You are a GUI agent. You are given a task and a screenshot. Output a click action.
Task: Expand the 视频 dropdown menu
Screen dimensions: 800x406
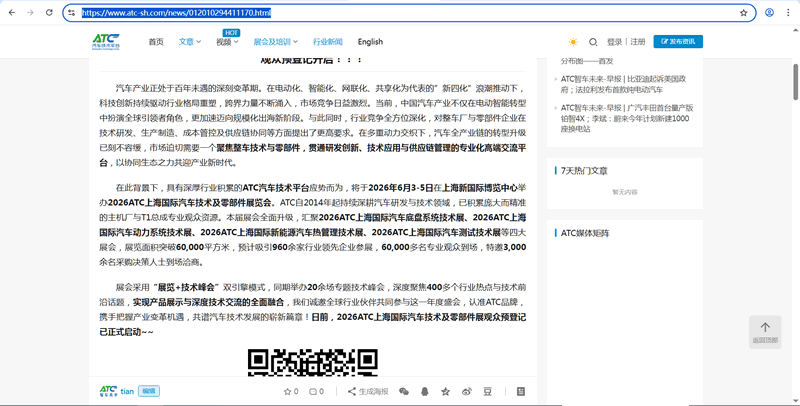coord(226,42)
